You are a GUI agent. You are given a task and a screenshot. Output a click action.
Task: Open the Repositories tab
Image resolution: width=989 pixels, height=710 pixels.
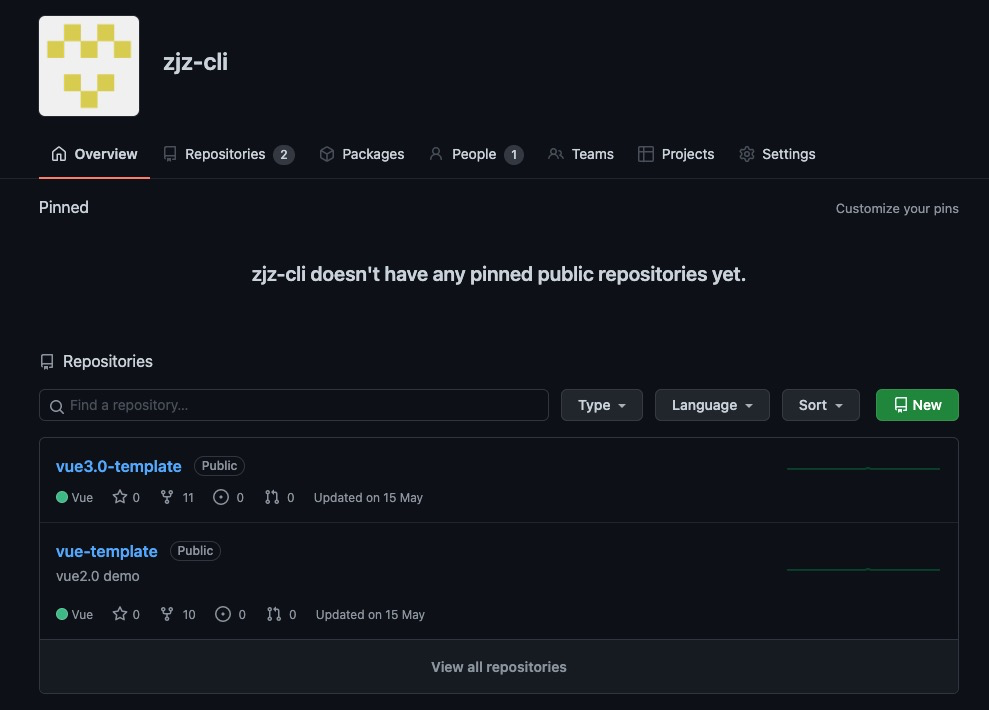228,154
